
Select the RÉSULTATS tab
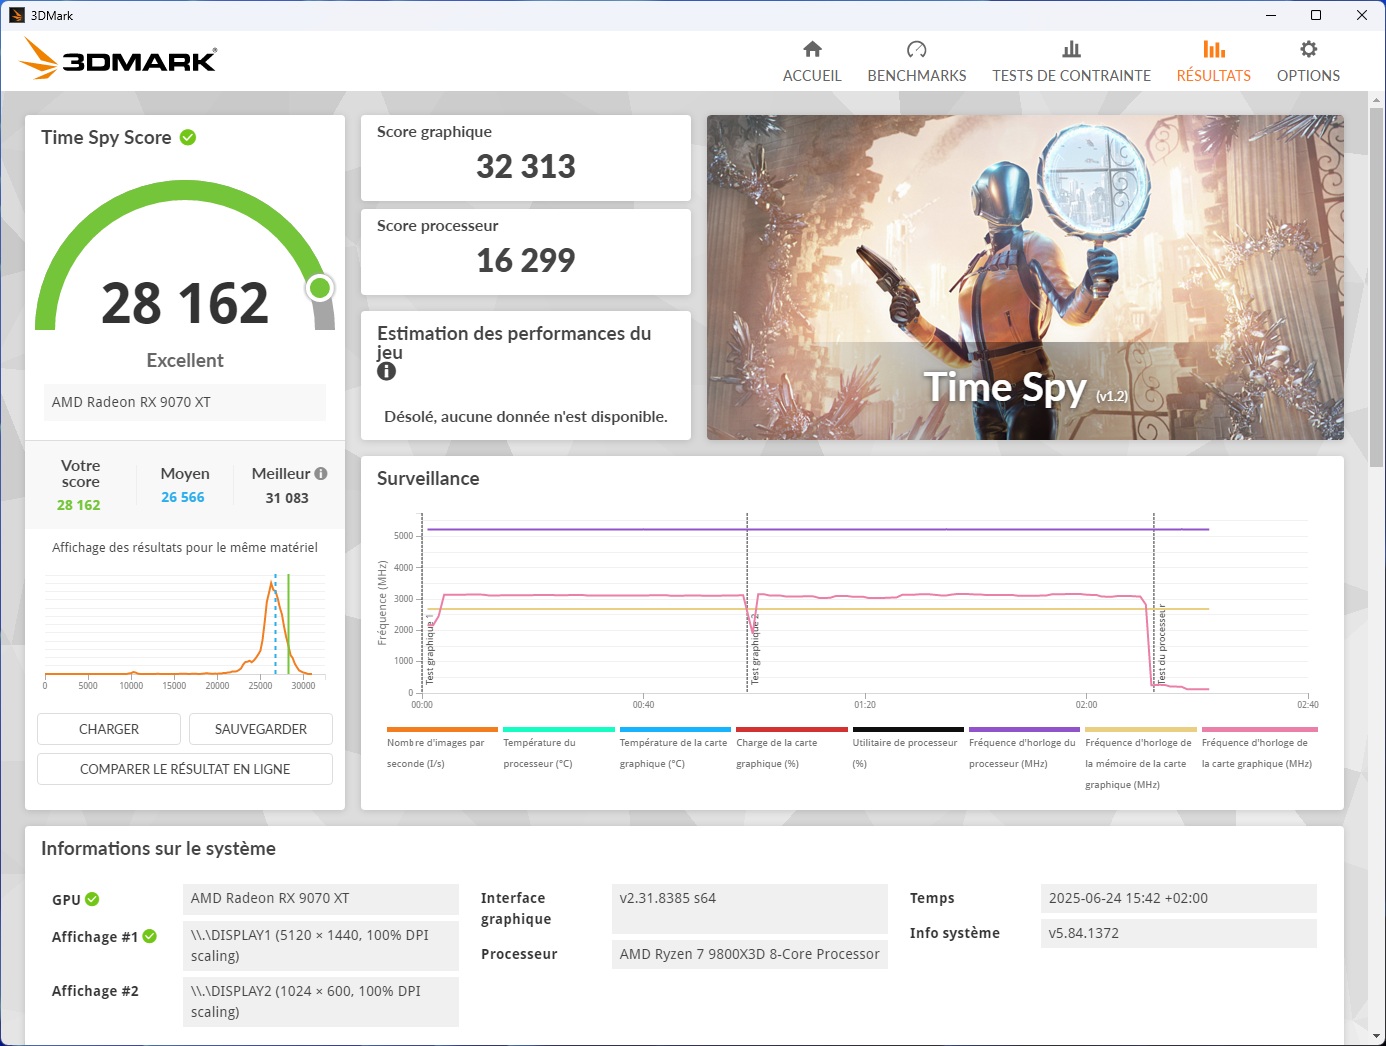pos(1213,62)
